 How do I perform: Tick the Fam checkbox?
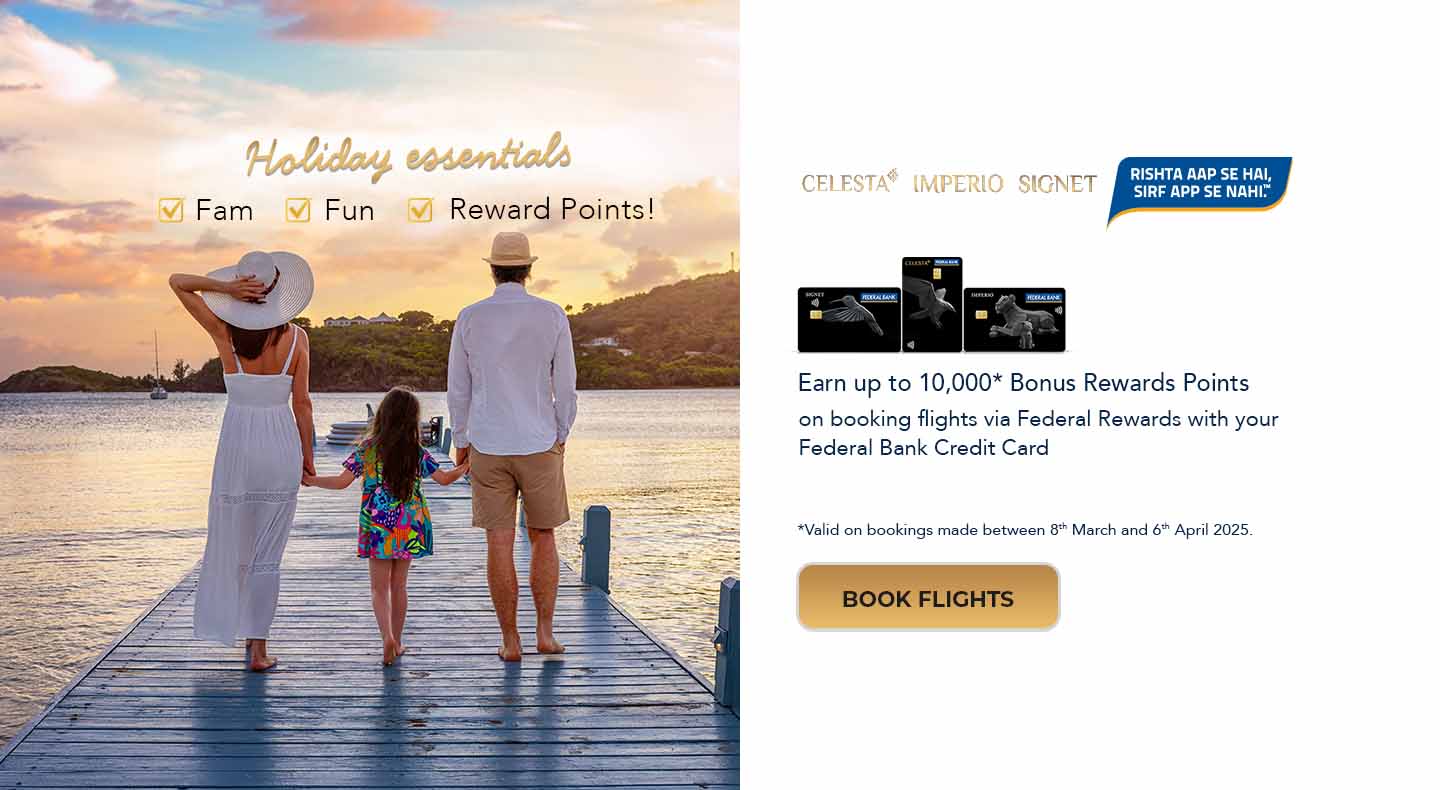(171, 210)
